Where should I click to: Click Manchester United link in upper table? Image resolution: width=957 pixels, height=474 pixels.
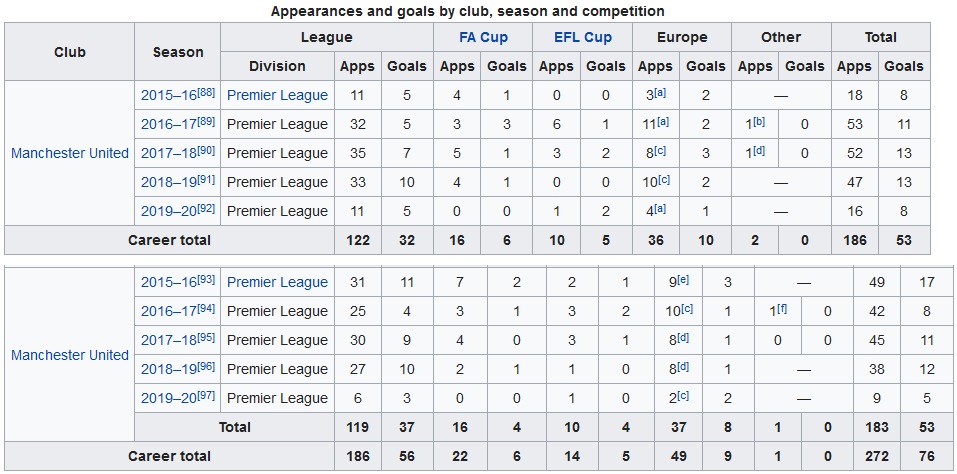click(70, 153)
